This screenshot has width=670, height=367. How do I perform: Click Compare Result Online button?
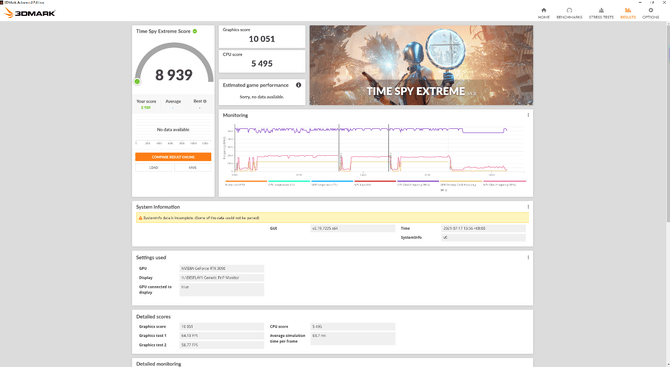pos(173,157)
